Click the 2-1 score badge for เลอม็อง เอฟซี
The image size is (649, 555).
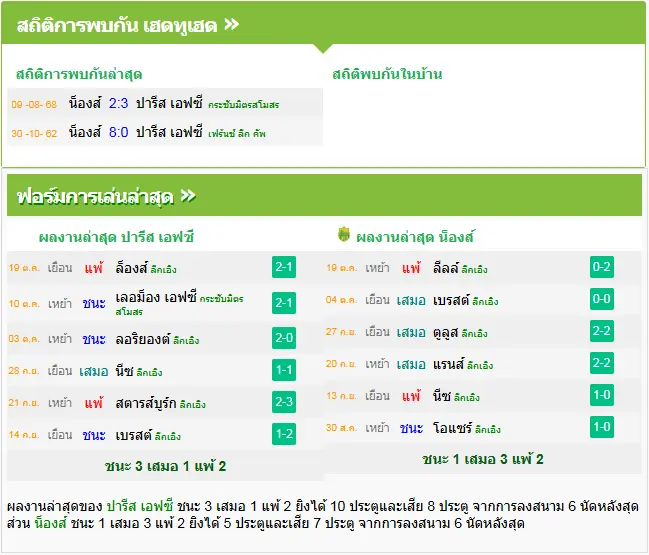point(284,303)
